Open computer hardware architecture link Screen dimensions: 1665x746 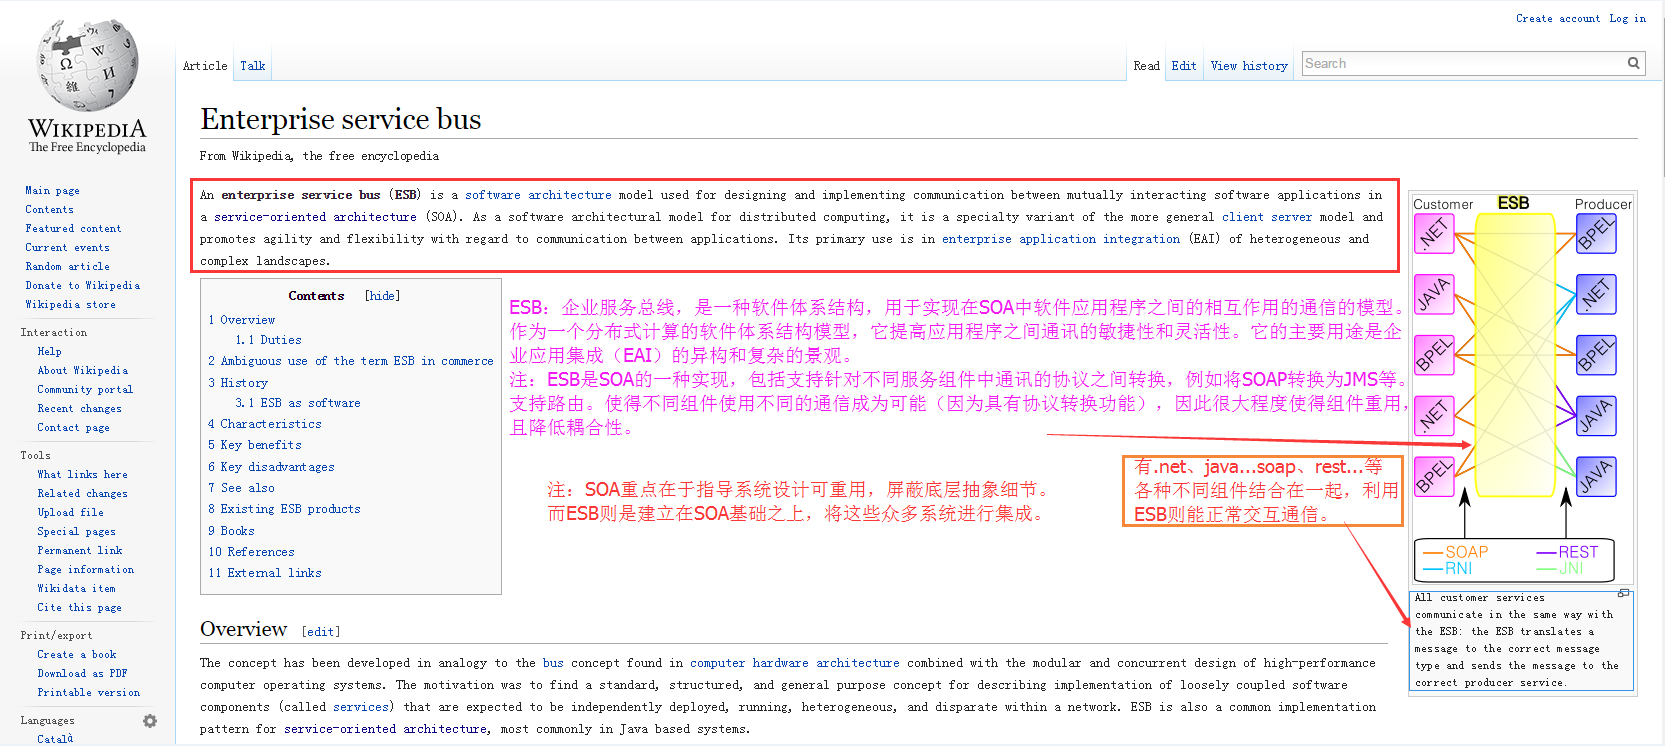pos(795,663)
